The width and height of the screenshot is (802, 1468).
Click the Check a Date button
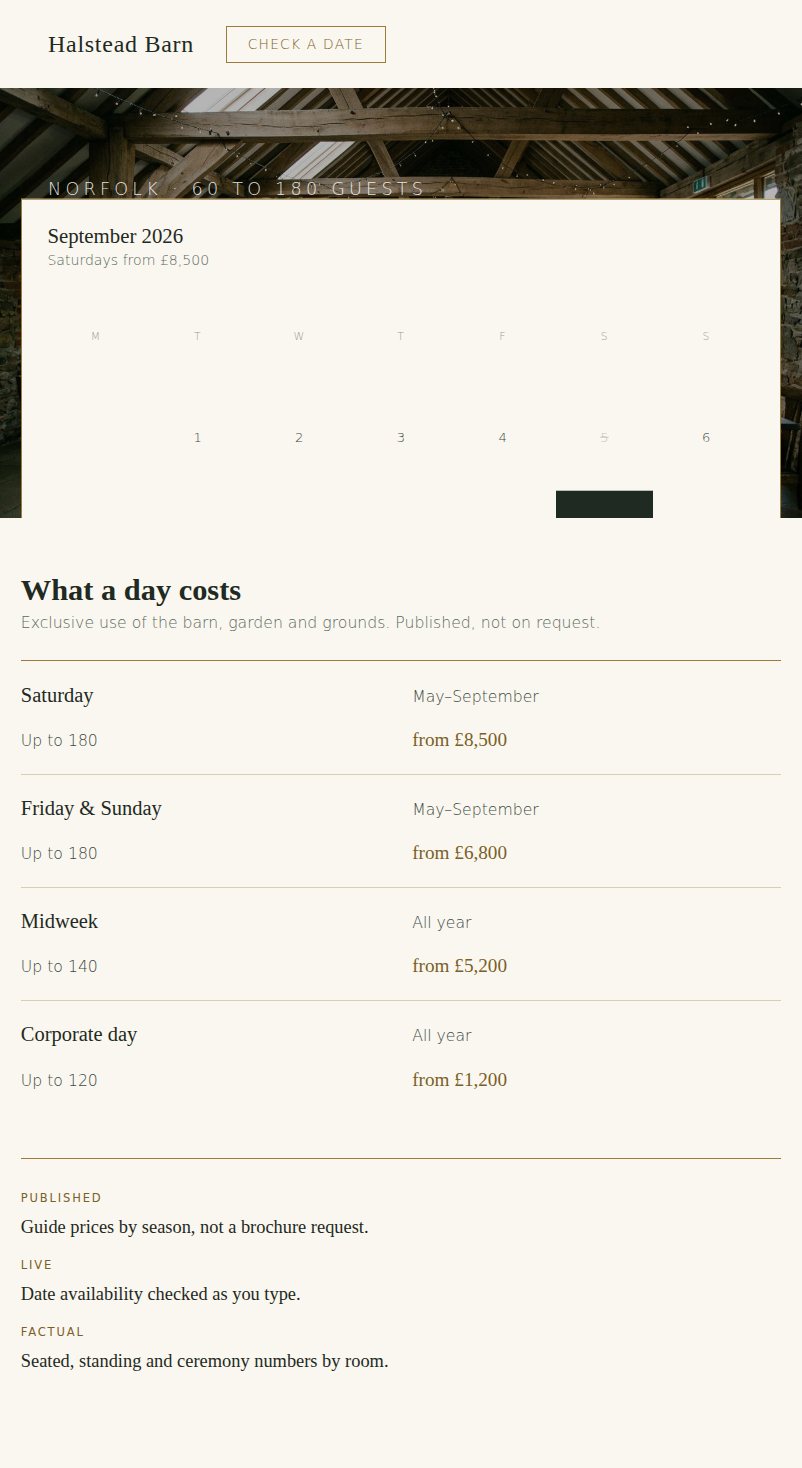coord(306,44)
